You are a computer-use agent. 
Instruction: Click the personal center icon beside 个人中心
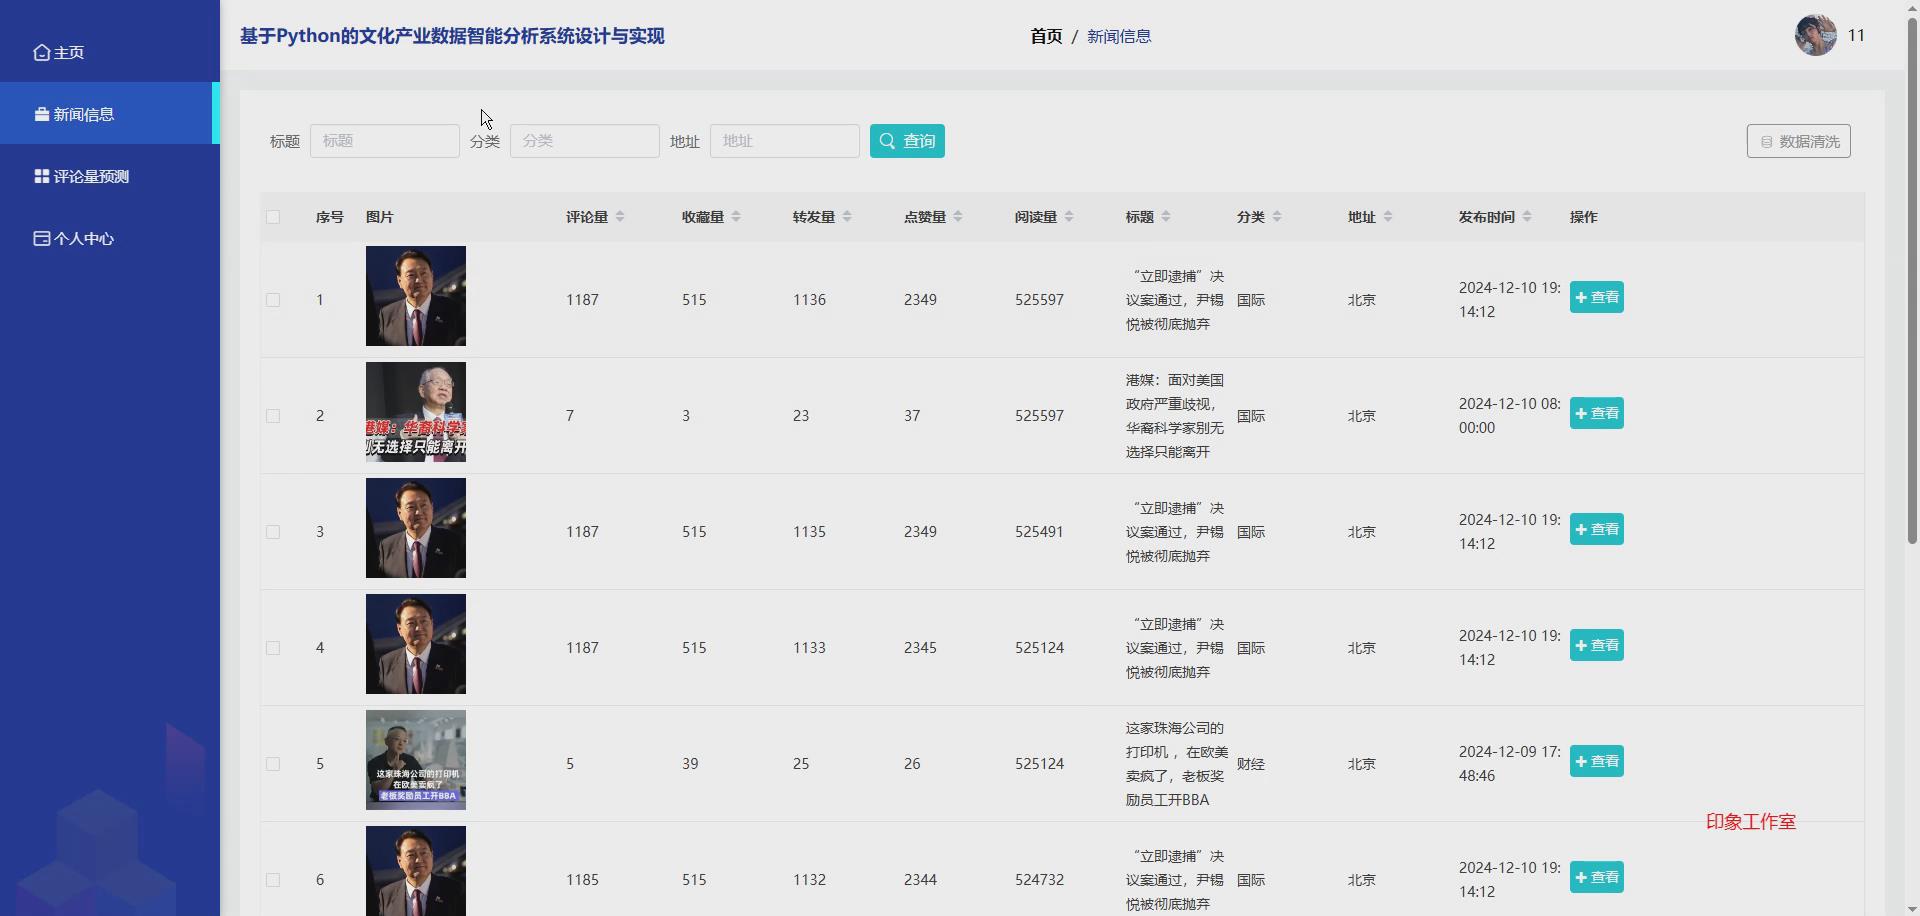[40, 238]
